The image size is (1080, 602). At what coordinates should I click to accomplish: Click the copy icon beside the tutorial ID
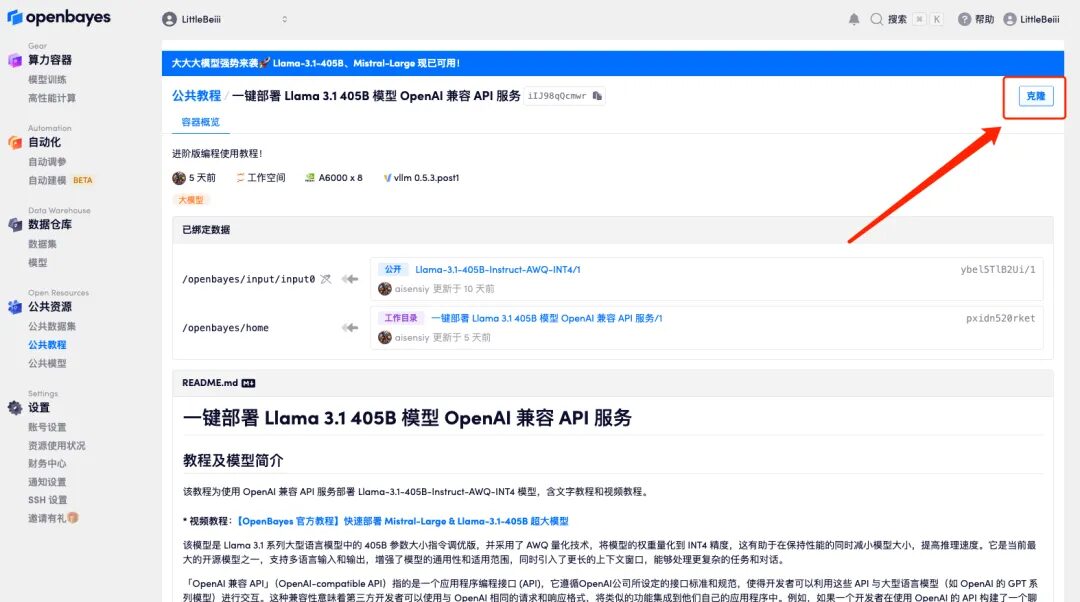tap(597, 96)
